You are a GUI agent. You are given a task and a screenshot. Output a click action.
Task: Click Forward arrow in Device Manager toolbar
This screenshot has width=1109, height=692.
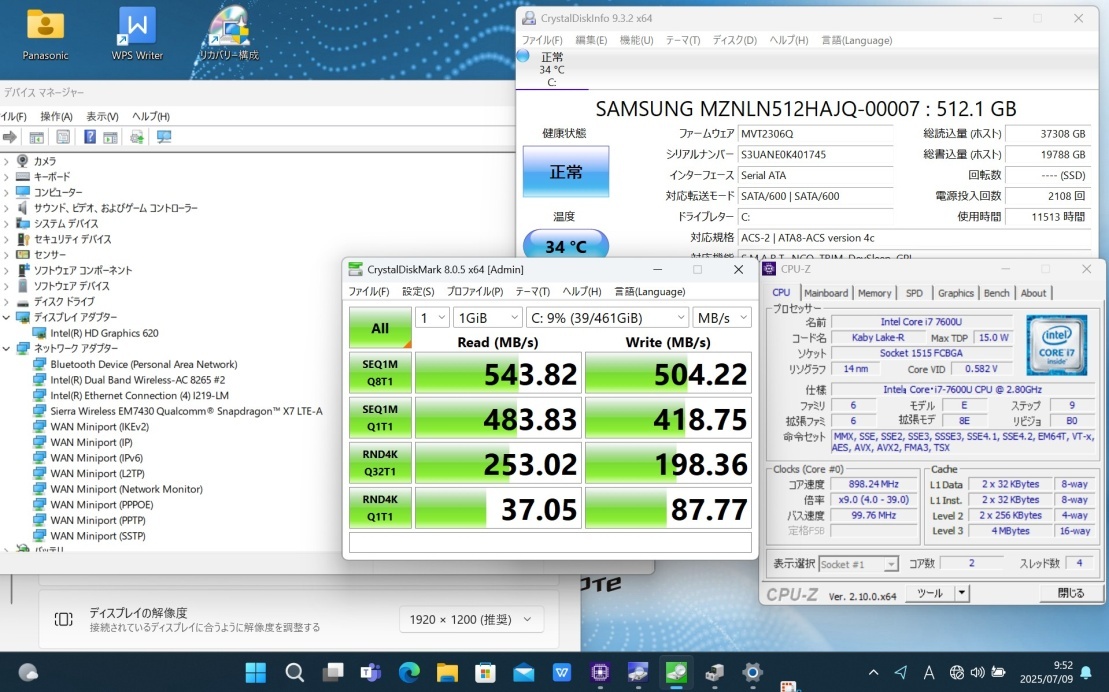click(x=10, y=137)
